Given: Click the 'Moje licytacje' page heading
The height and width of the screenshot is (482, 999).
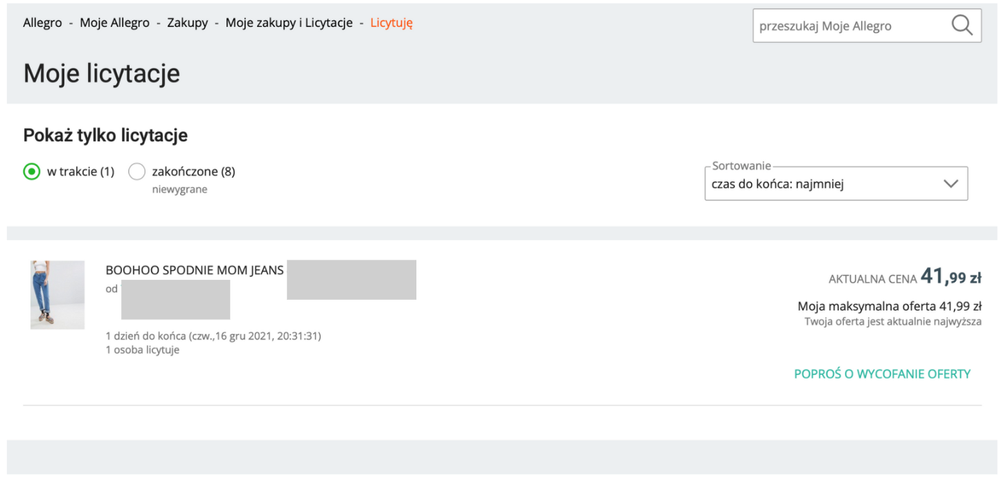Looking at the screenshot, I should tap(101, 74).
